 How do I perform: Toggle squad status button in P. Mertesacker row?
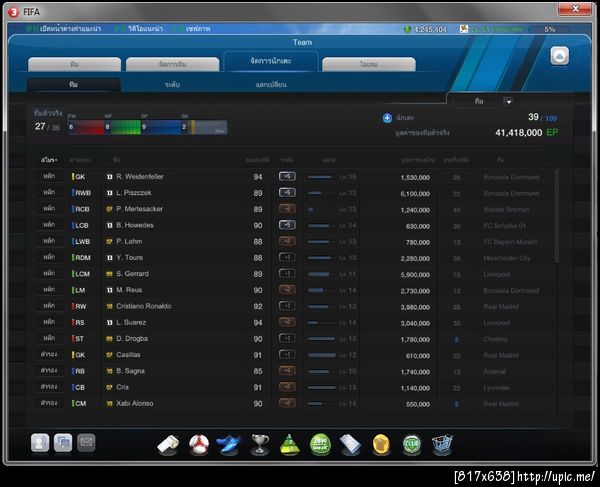49,209
